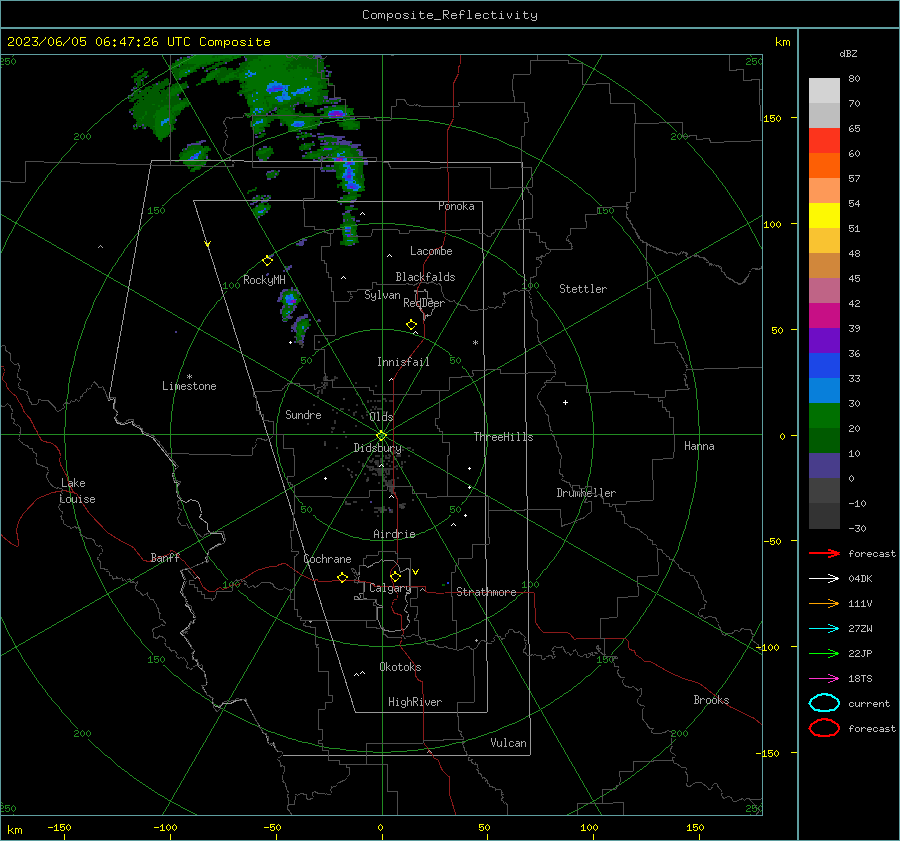900x841 pixels.
Task: Click the Drumheller label
Action: point(586,493)
